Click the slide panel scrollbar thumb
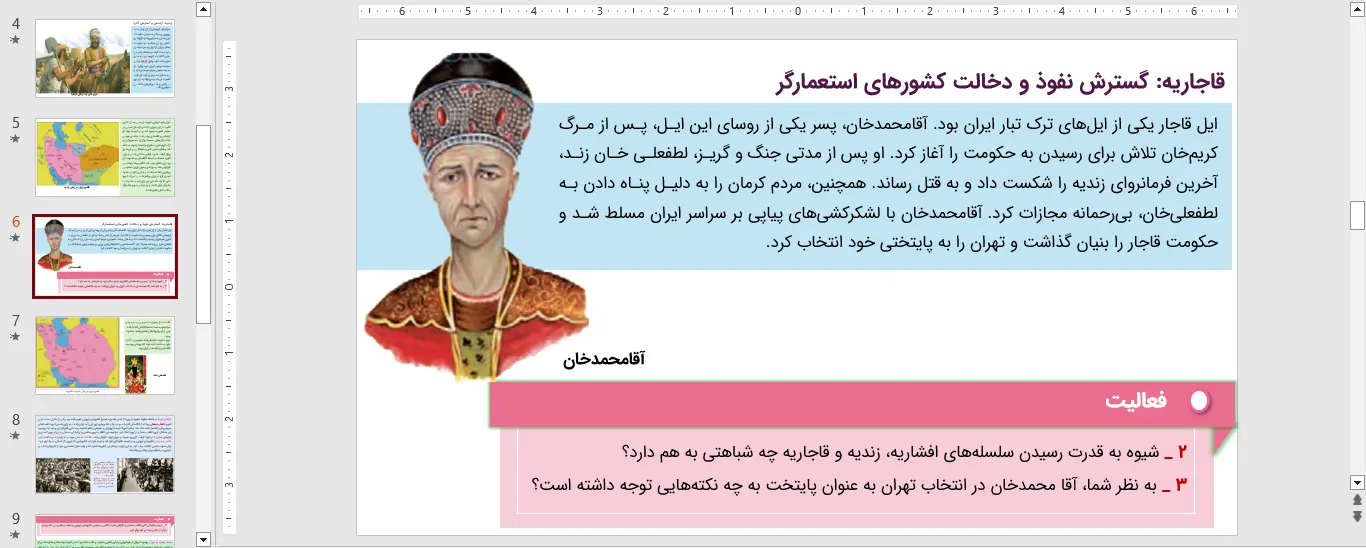 tap(204, 224)
